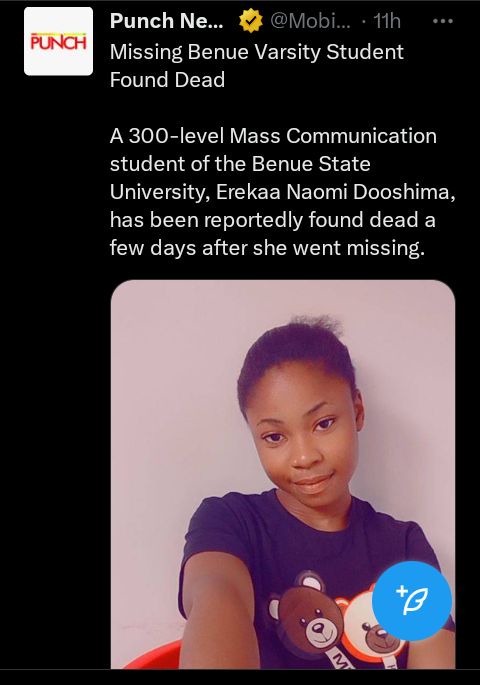Click the 'Found Dead' headline line
The height and width of the screenshot is (685, 480).
click(x=167, y=80)
